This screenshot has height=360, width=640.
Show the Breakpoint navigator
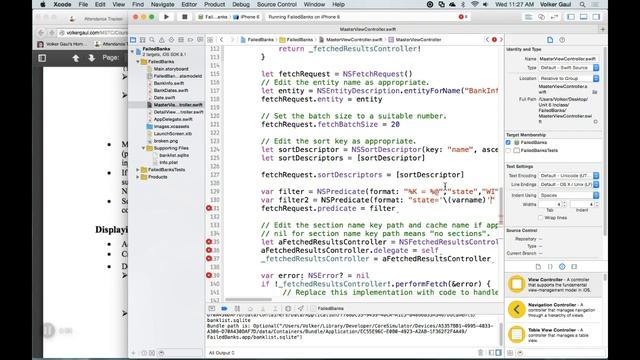pyautogui.click(x=190, y=40)
